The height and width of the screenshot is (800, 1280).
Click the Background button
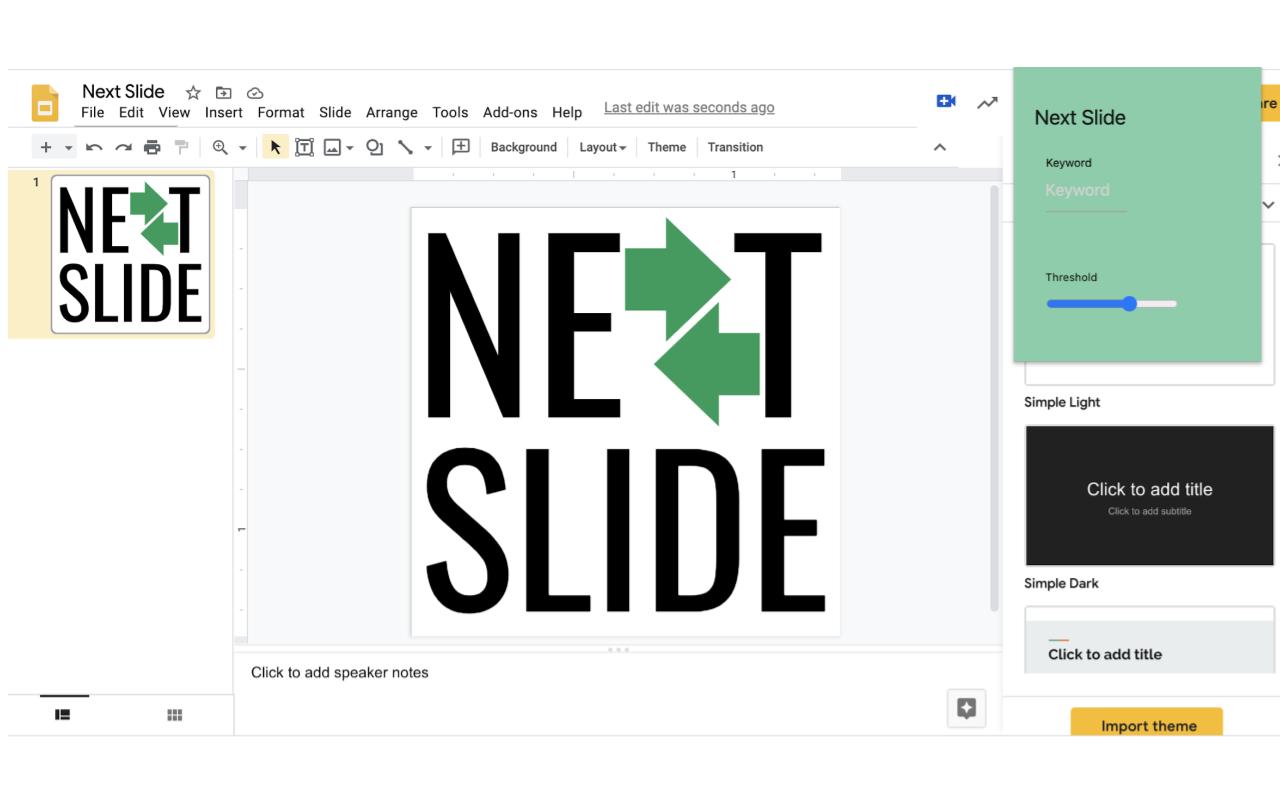point(523,147)
